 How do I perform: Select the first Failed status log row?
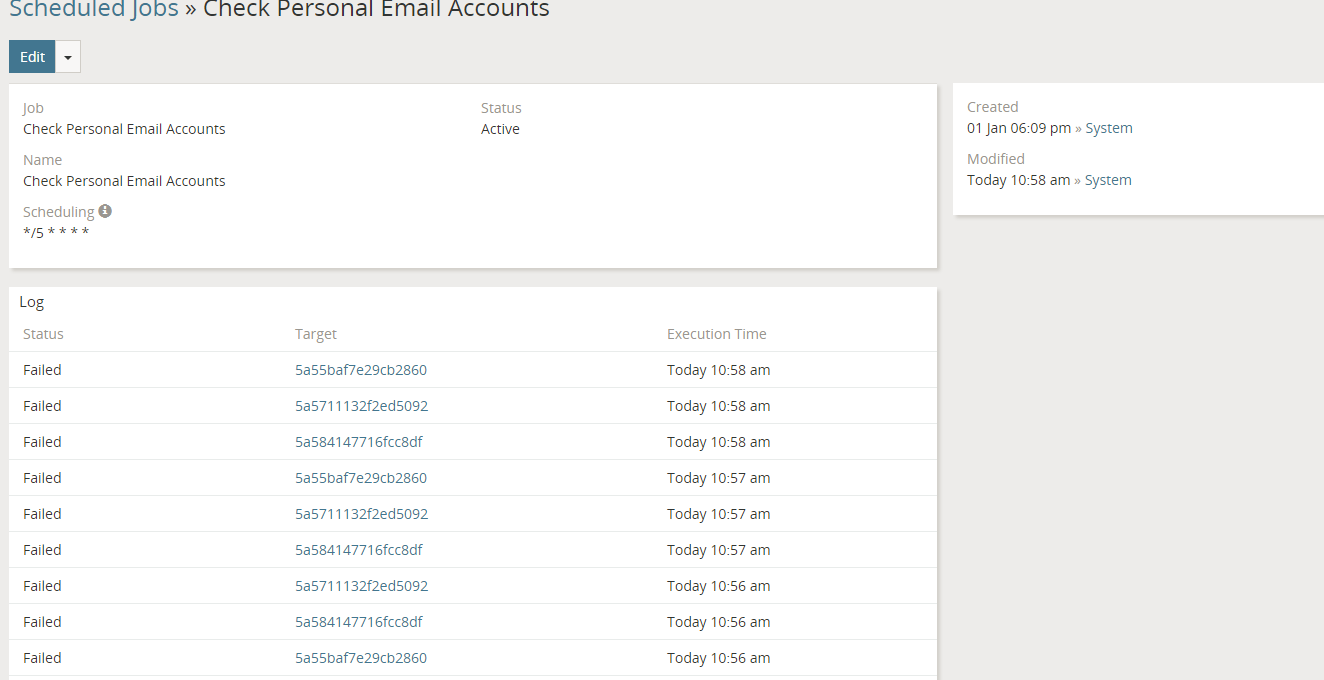click(42, 370)
